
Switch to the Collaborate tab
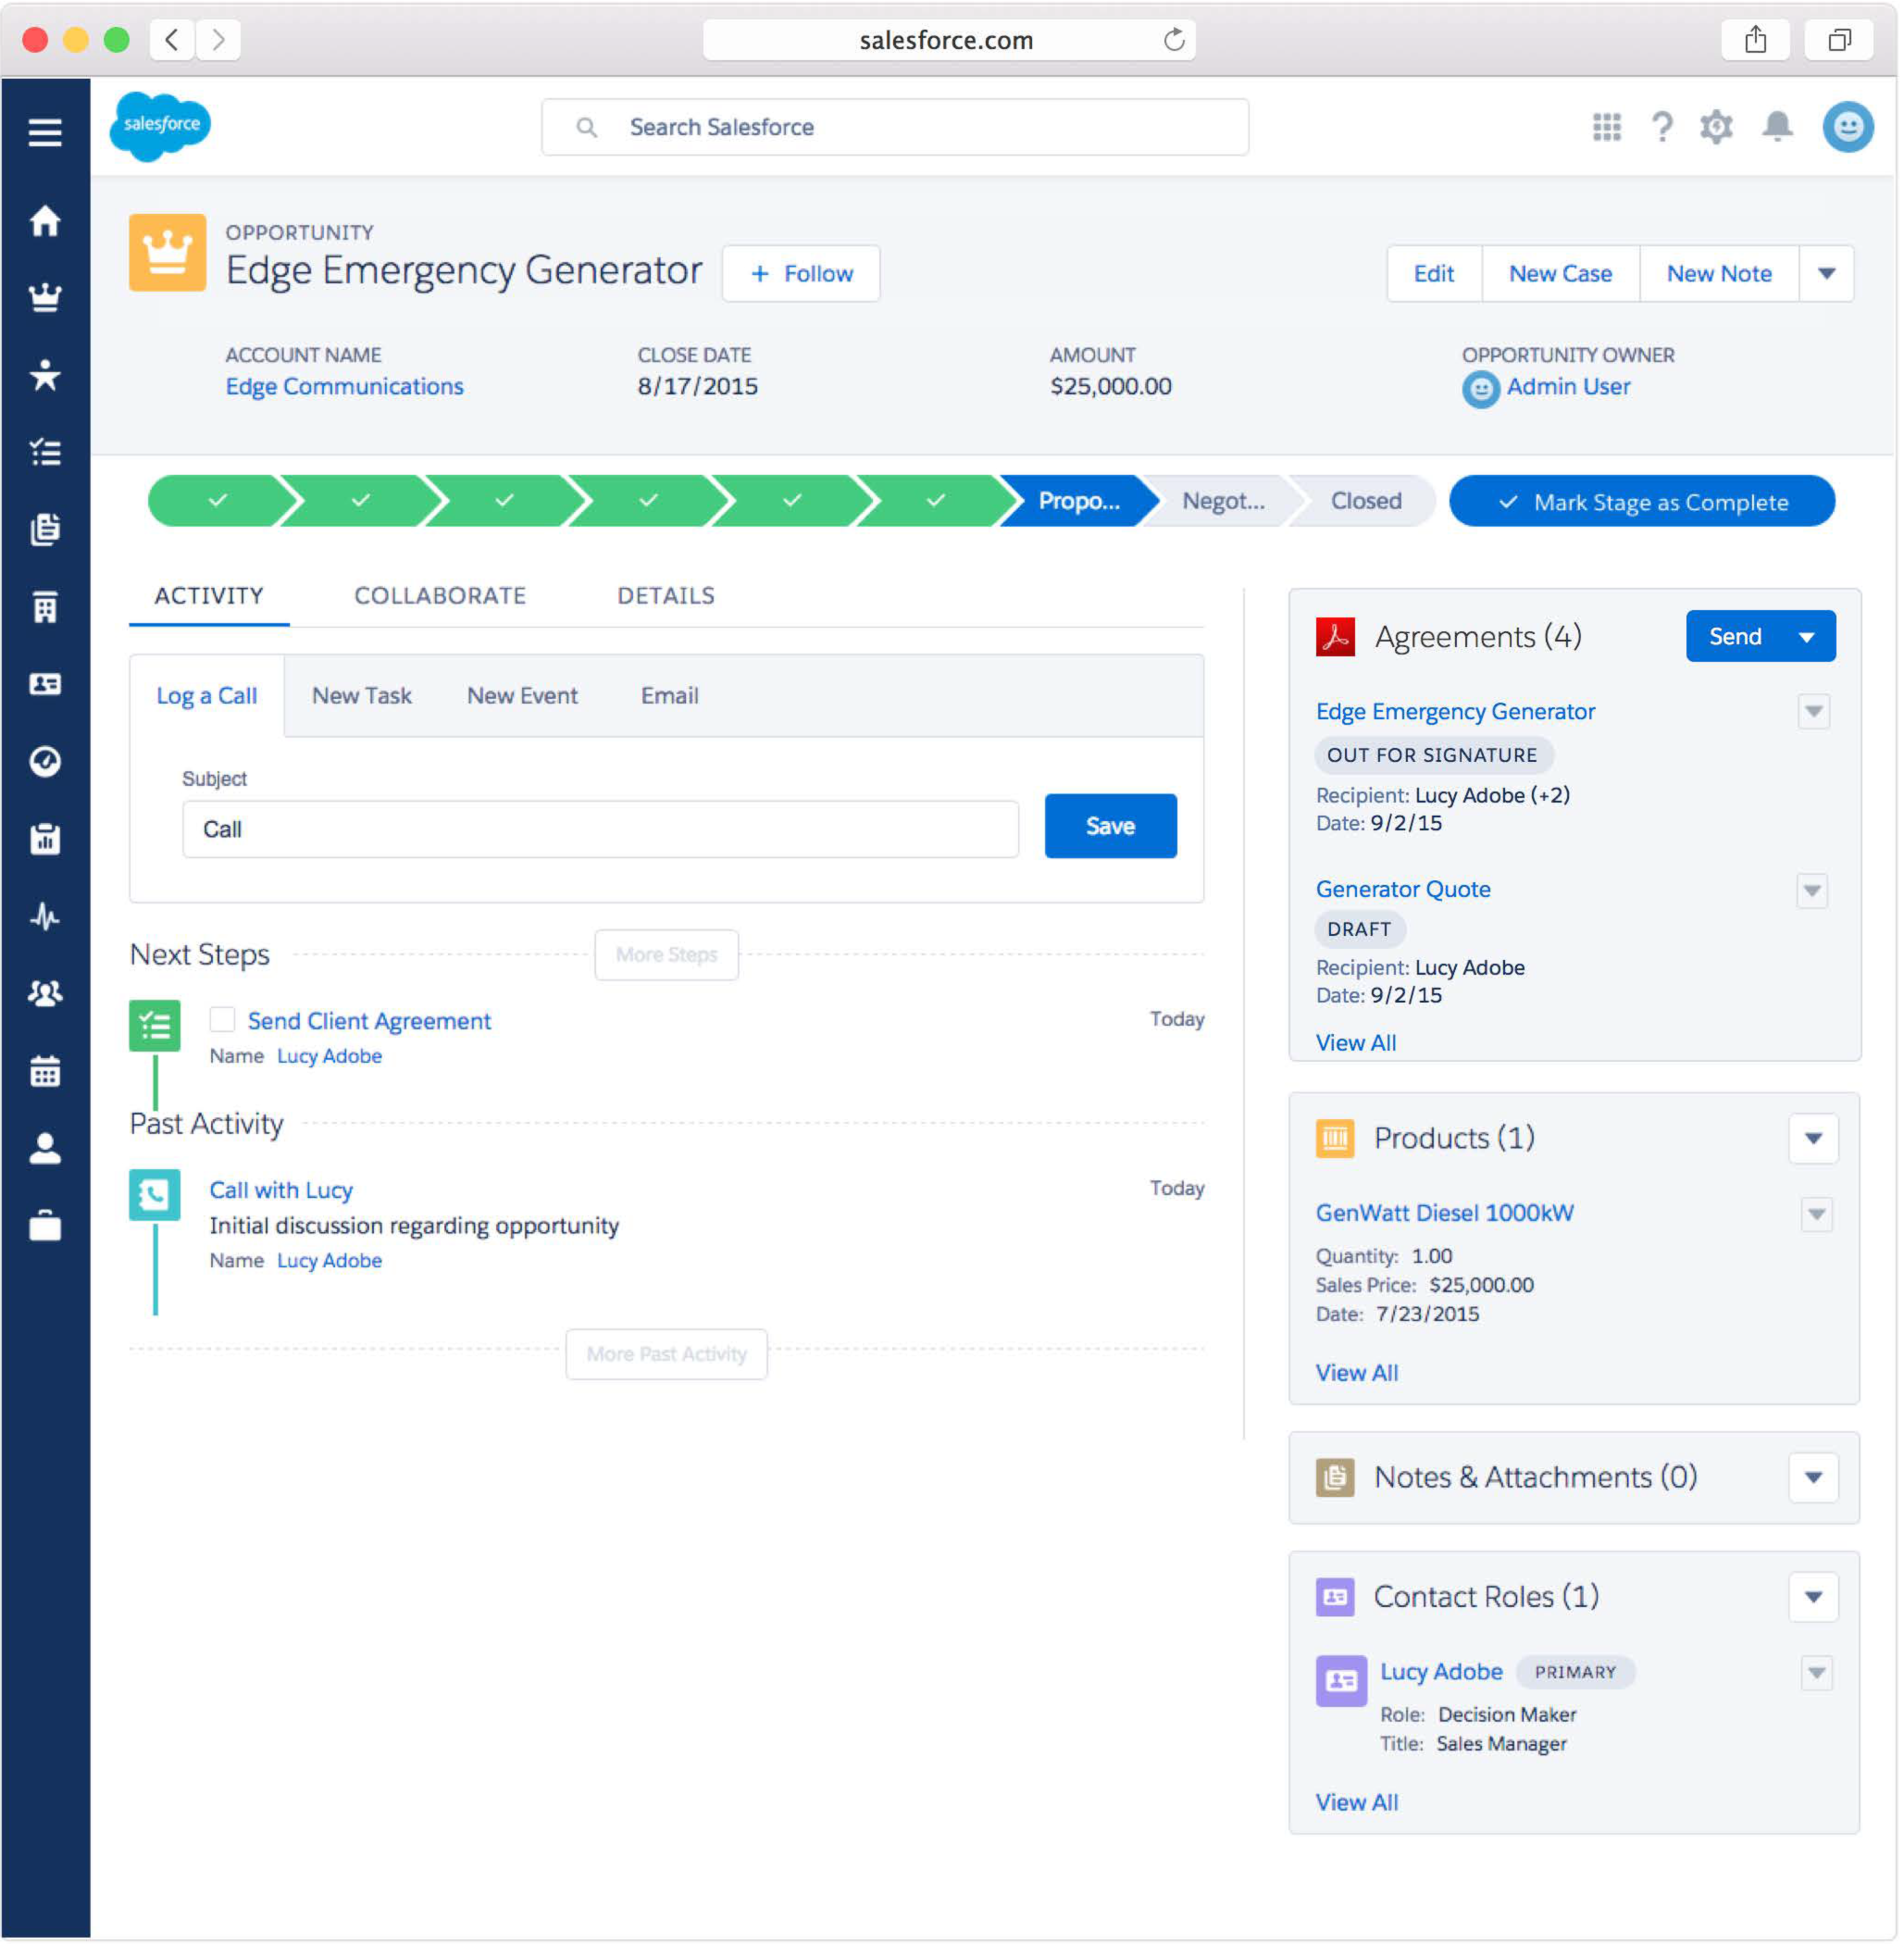tap(440, 596)
